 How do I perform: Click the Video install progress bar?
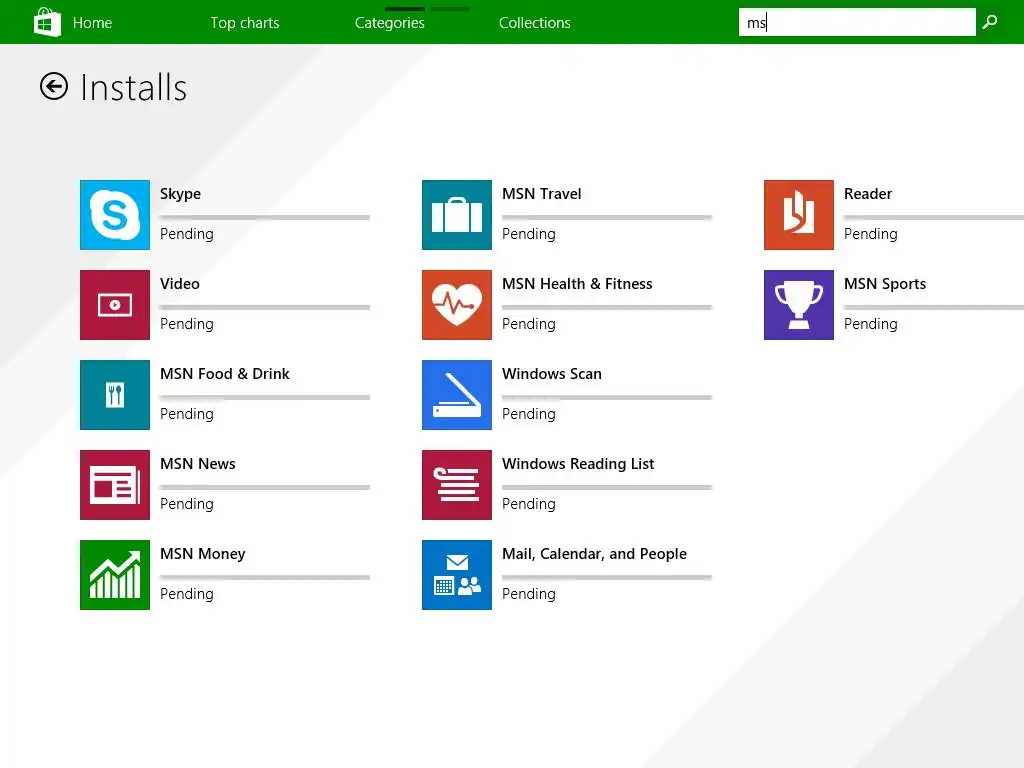tap(264, 308)
